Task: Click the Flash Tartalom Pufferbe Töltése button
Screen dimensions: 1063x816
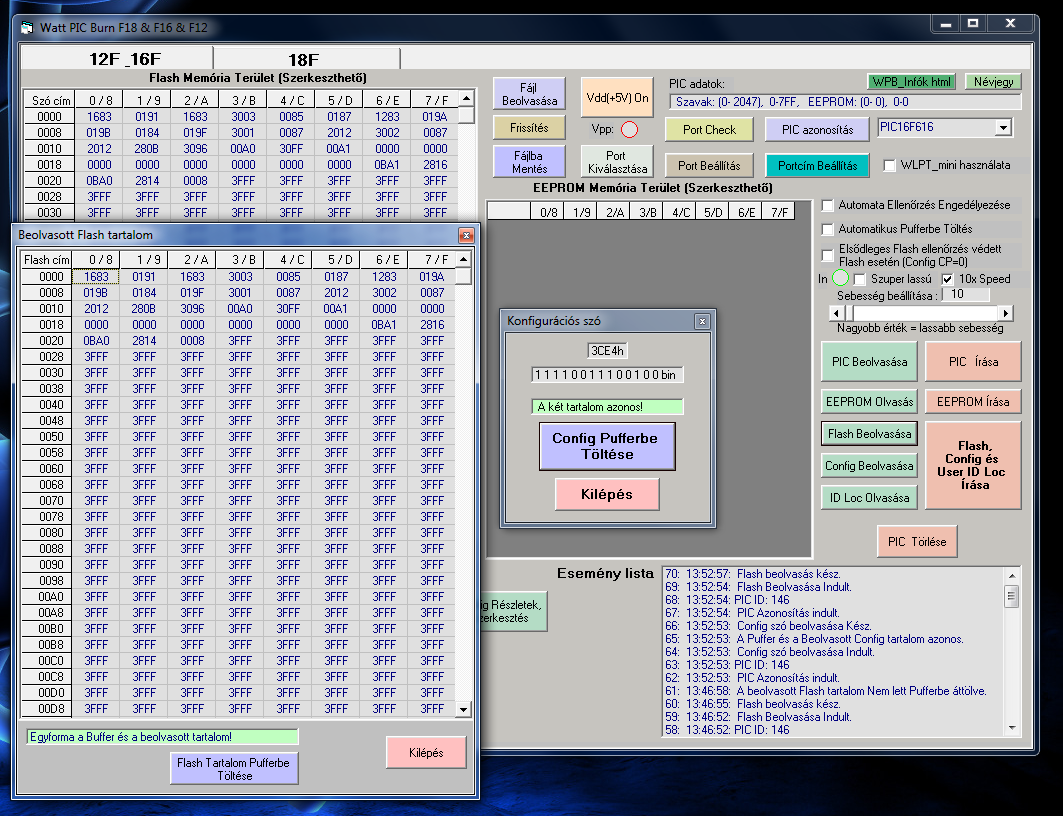Action: [x=233, y=768]
